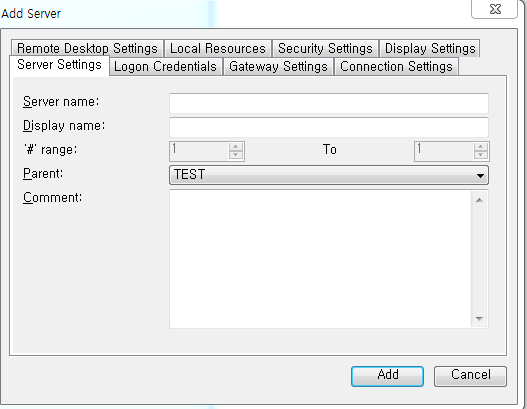
Task: Click the Display name input field
Action: click(x=329, y=127)
